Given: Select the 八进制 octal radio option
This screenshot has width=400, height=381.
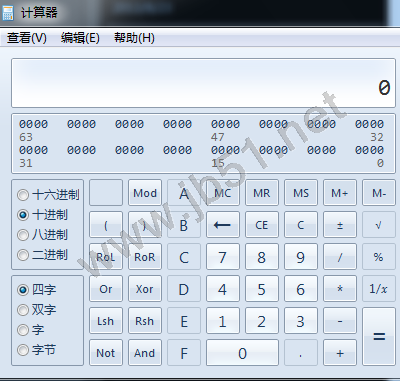Looking at the screenshot, I should click(x=42, y=235).
